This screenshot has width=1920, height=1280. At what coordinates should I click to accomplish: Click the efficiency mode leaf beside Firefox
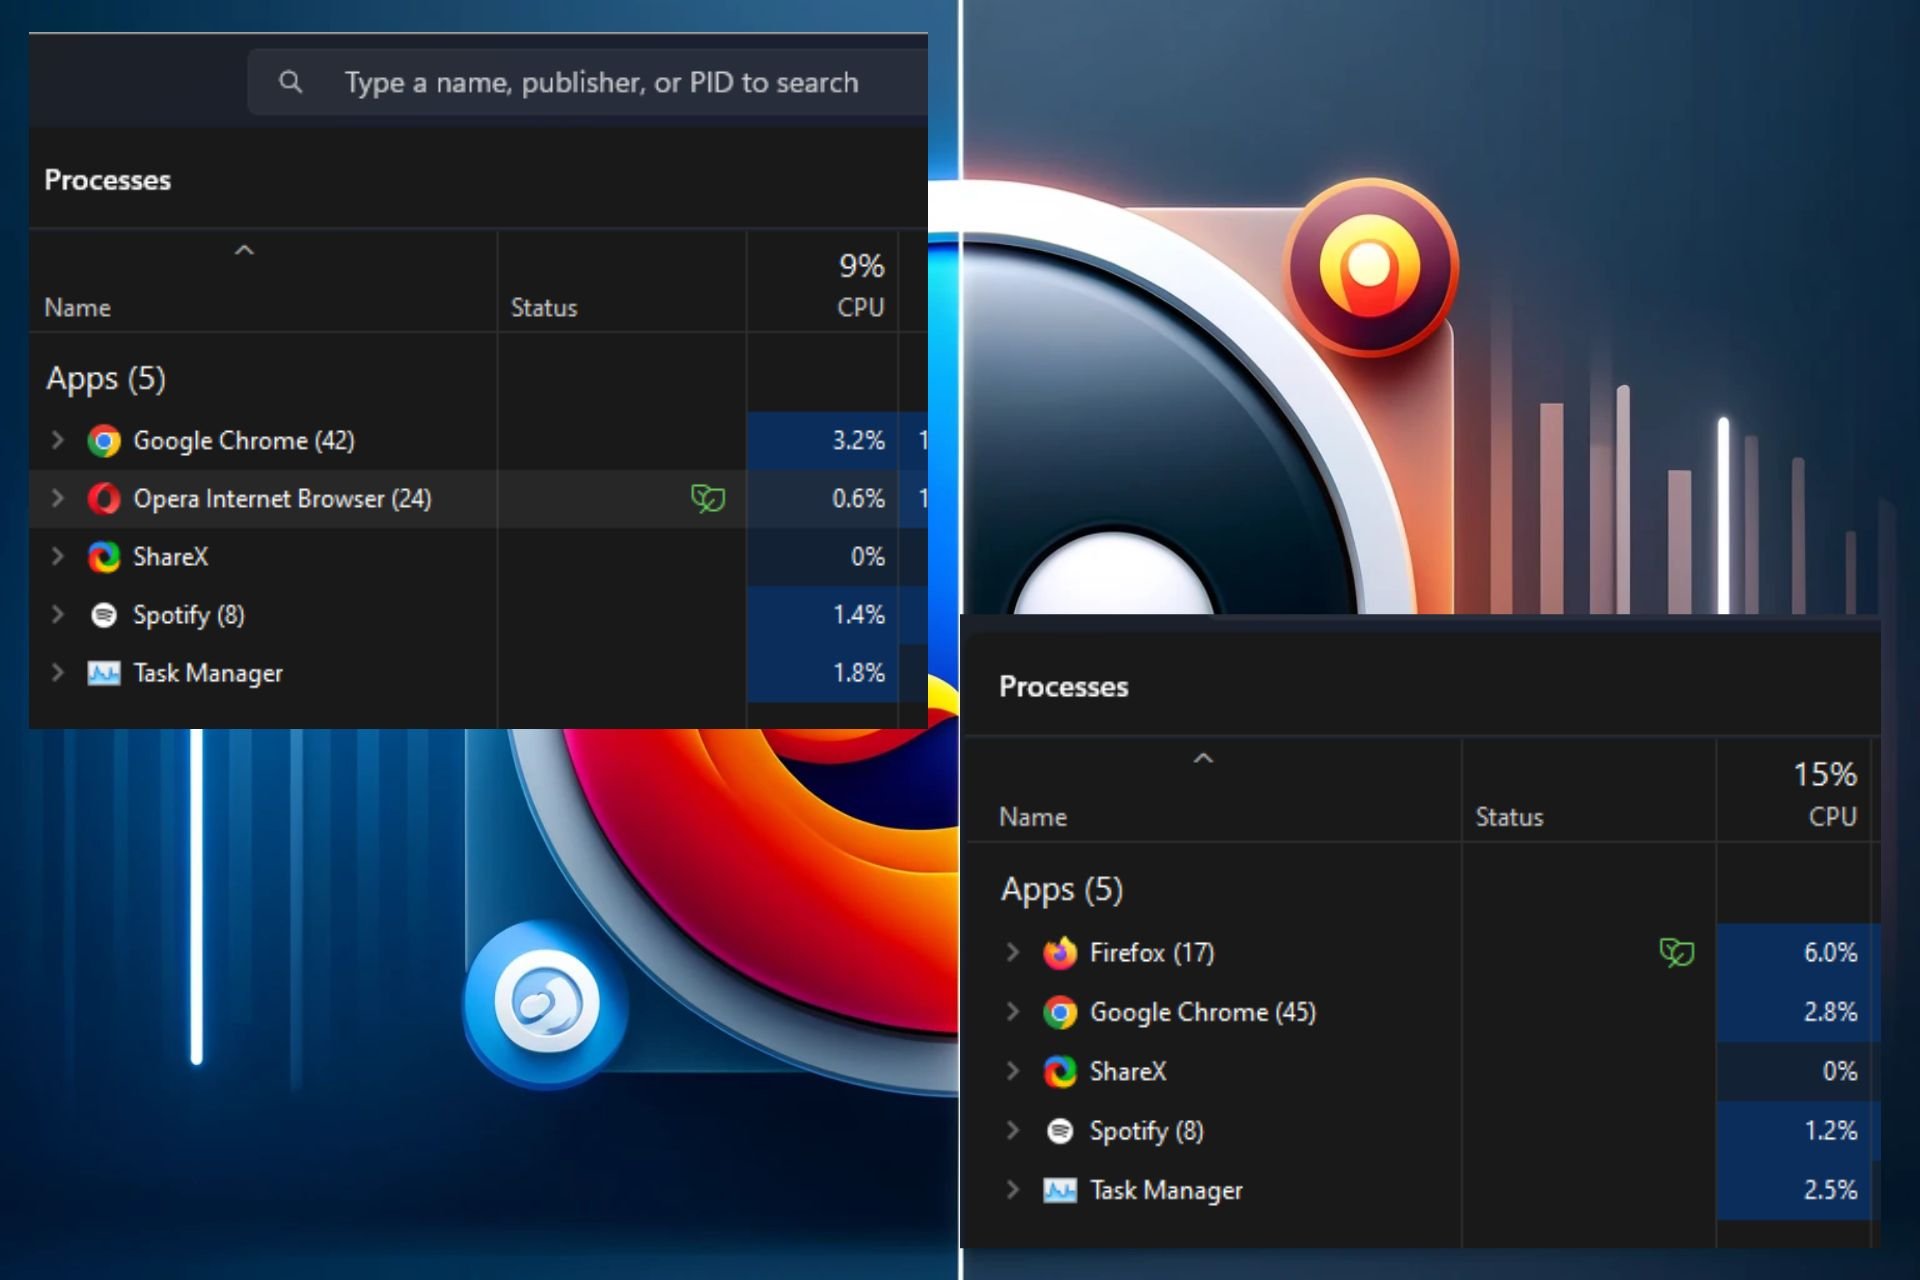[x=1676, y=952]
